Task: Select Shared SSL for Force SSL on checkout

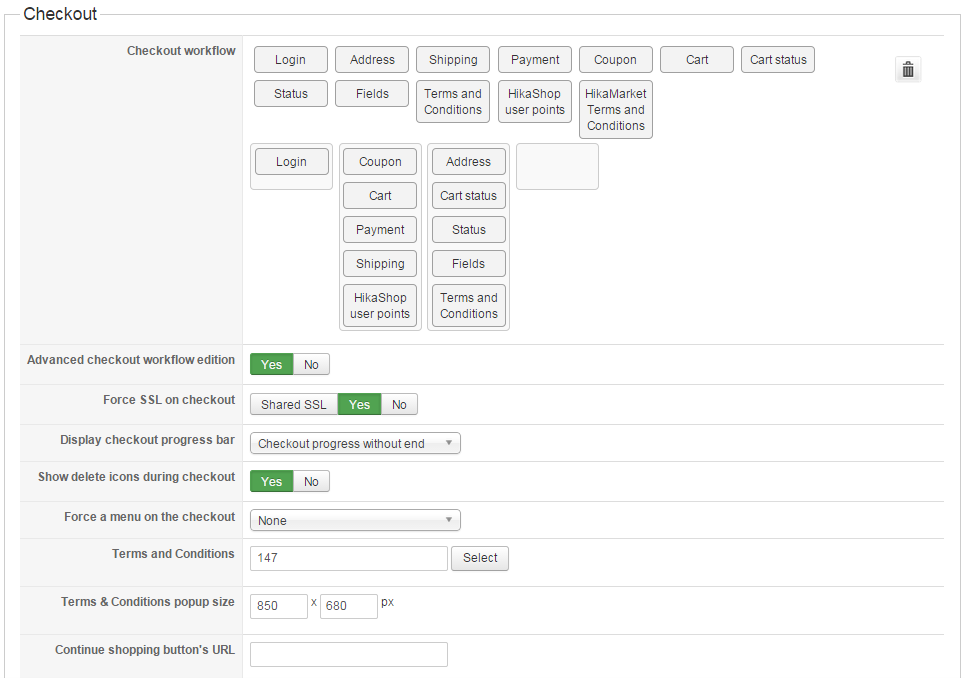Action: click(x=293, y=405)
